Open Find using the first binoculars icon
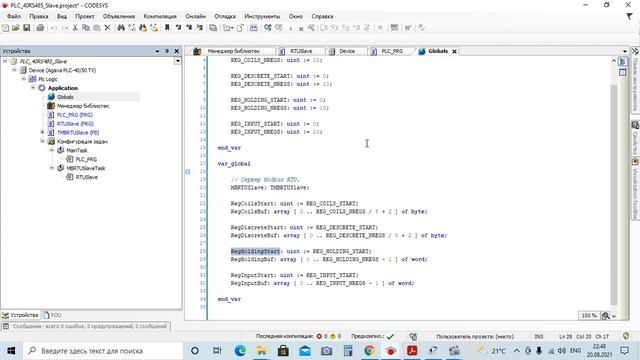 point(121,28)
